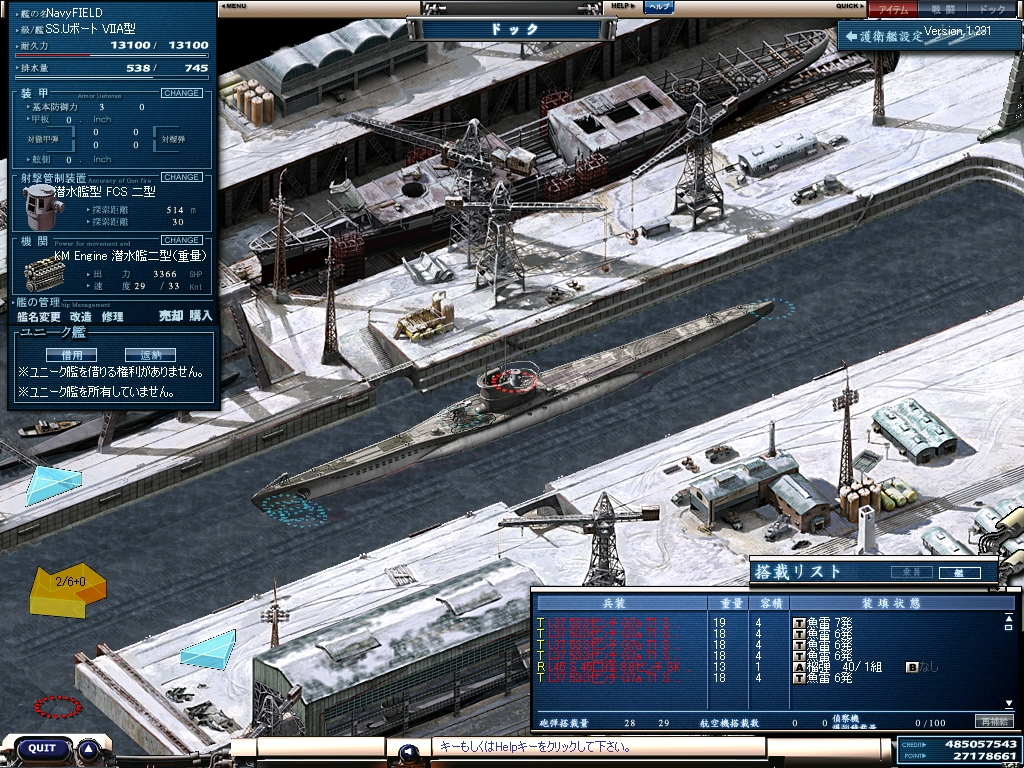Click 艦名変更 to rename ship
This screenshot has height=768, width=1024.
point(39,317)
